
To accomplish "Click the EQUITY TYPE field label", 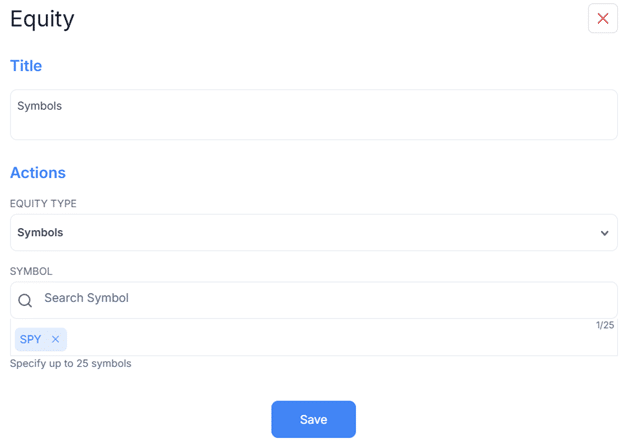I will pos(43,204).
